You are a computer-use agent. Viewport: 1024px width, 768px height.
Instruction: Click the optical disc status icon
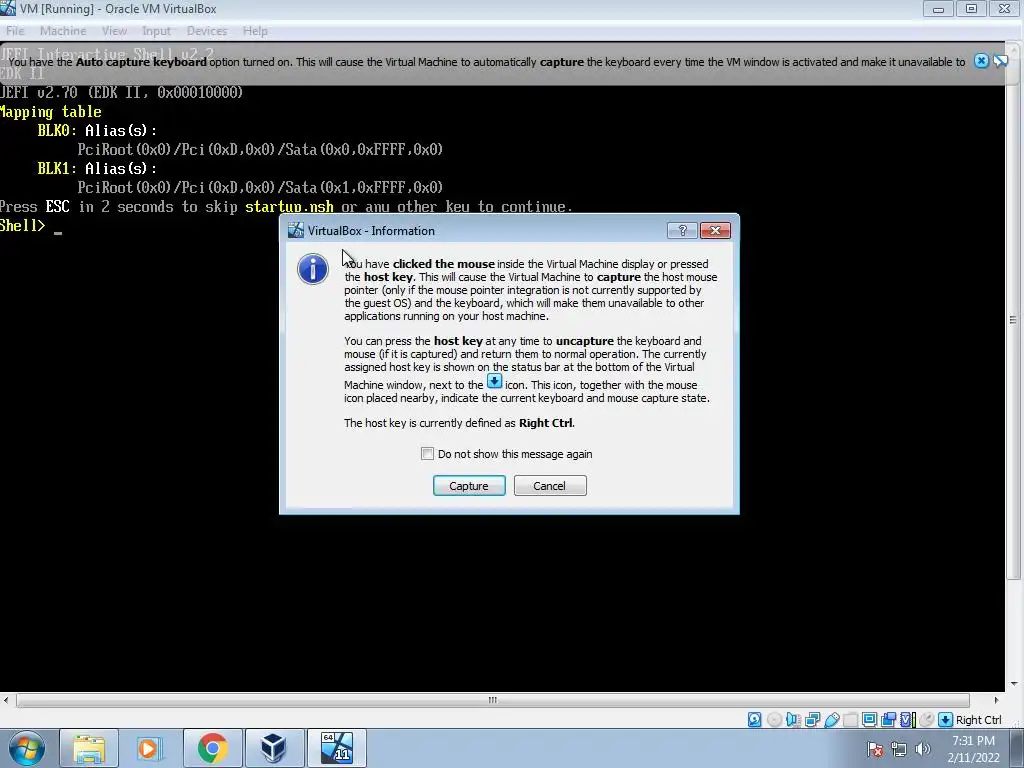pyautogui.click(x=774, y=720)
